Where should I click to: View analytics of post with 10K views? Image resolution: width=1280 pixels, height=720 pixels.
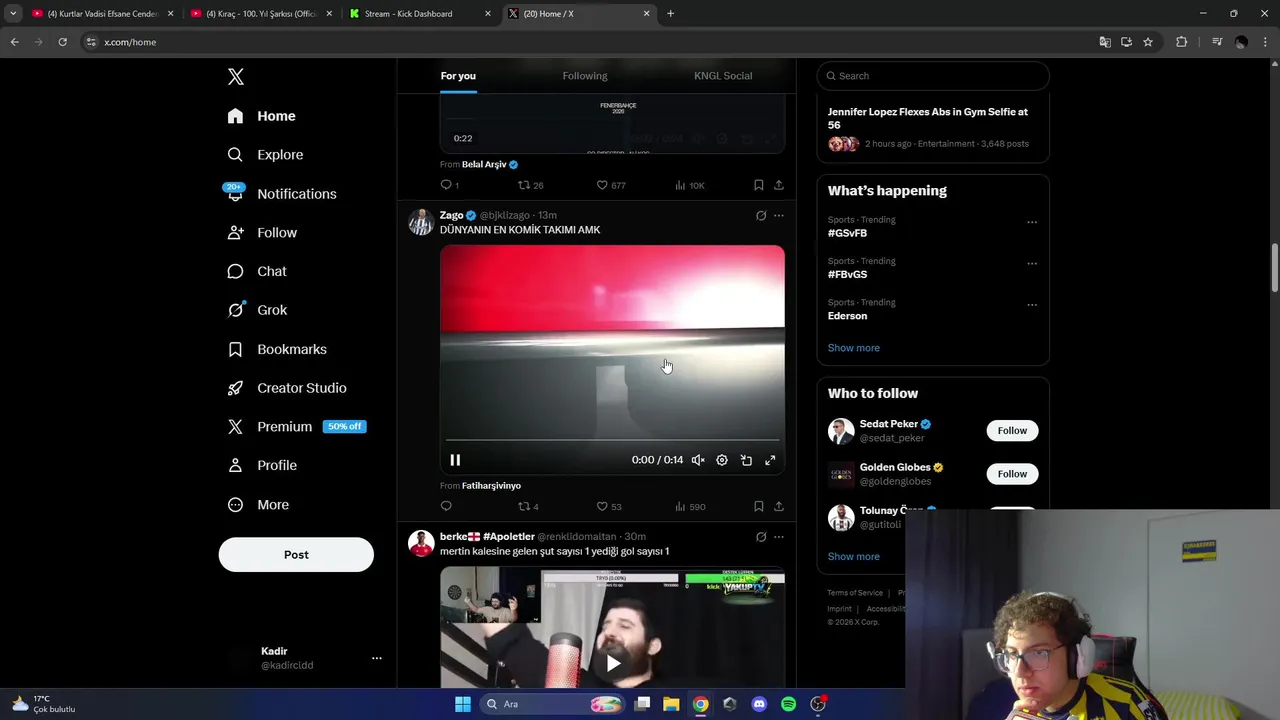[690, 185]
